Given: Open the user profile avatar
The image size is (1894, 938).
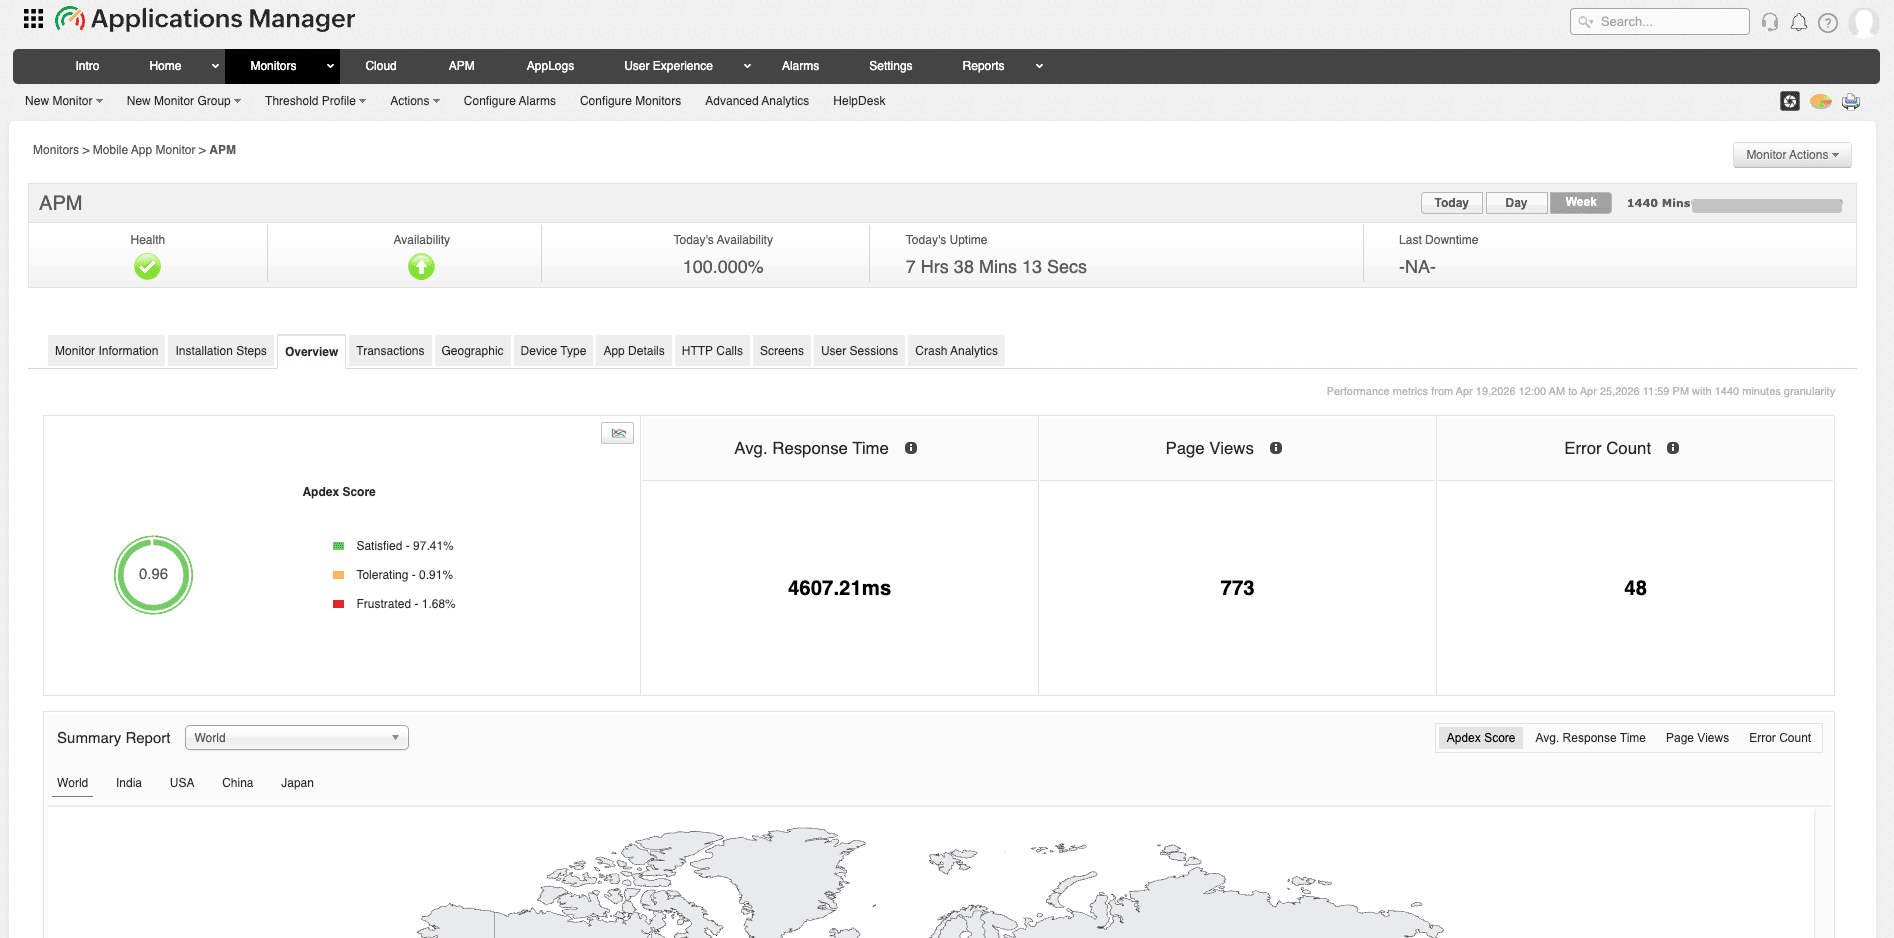Looking at the screenshot, I should pos(1863,22).
